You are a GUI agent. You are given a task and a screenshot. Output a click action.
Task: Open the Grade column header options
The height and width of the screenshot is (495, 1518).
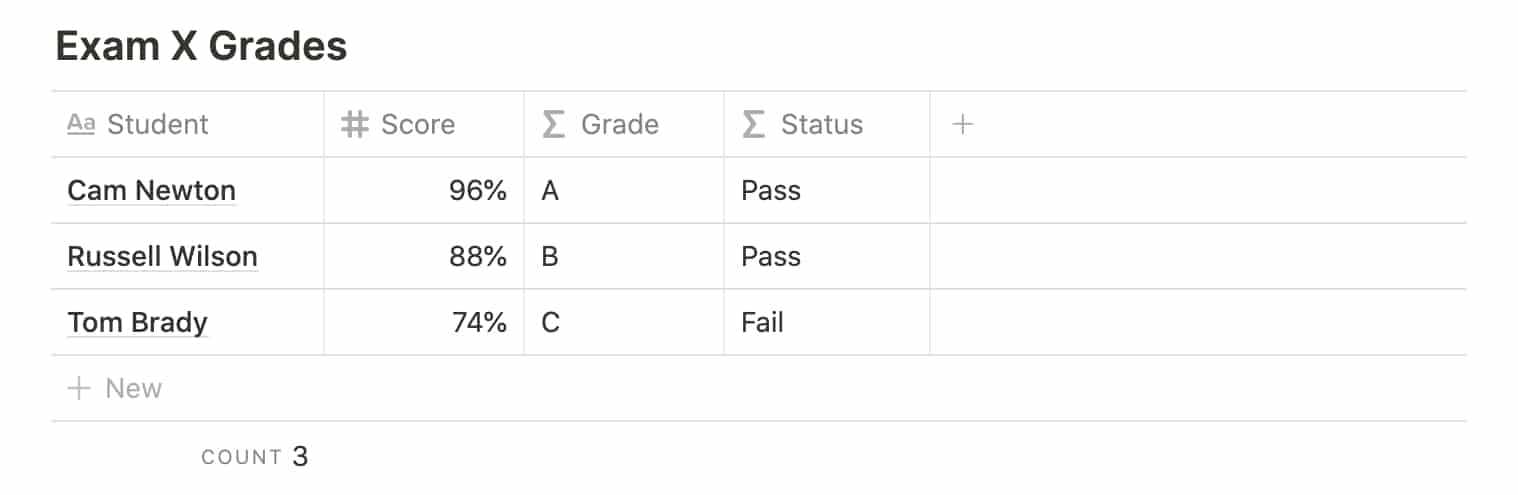tap(624, 124)
